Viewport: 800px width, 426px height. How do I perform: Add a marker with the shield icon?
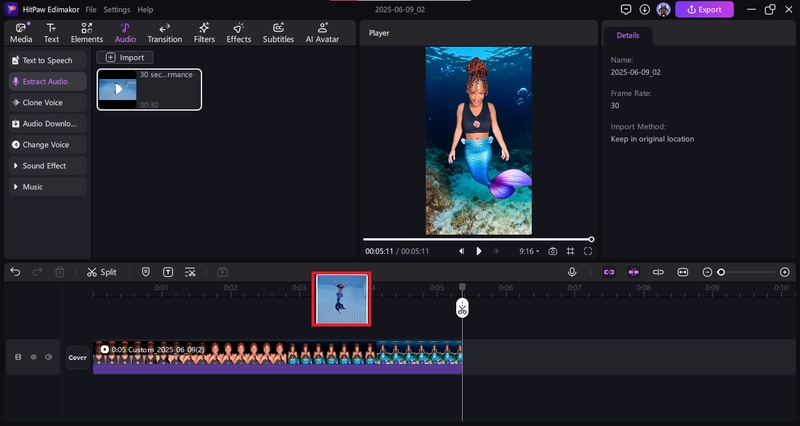[145, 272]
